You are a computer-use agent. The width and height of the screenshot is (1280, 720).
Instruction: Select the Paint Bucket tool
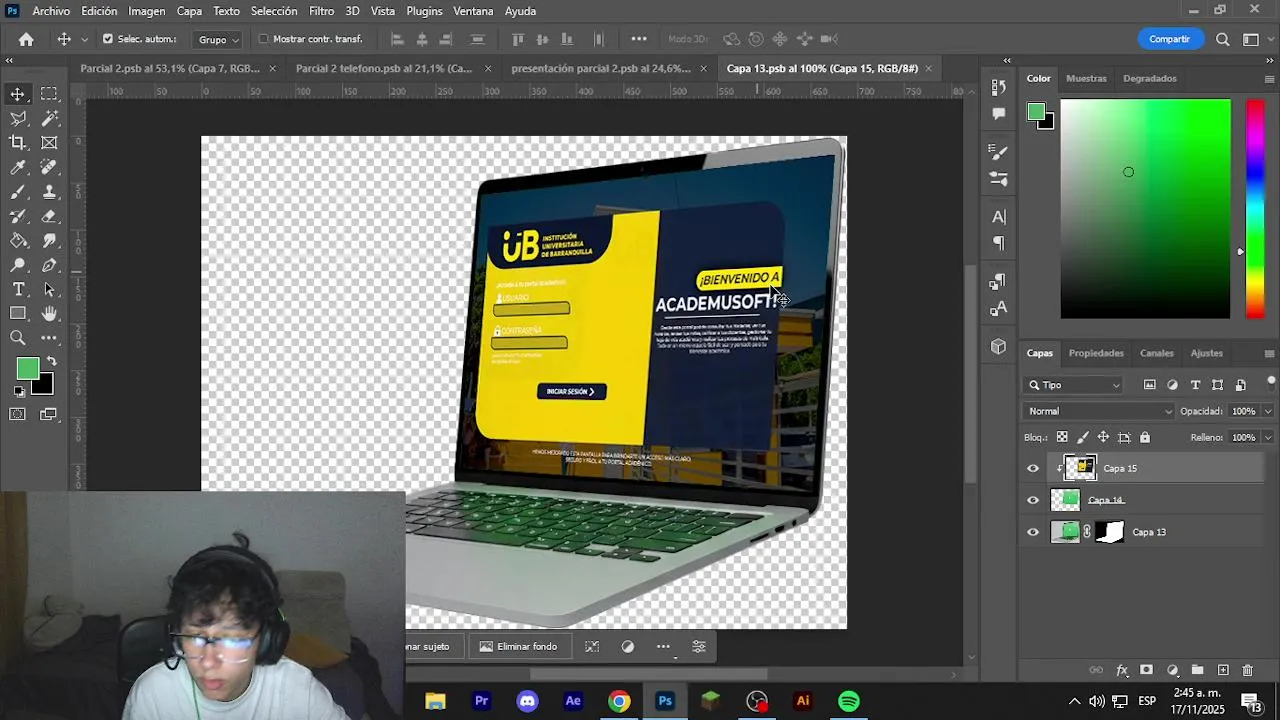(x=18, y=241)
